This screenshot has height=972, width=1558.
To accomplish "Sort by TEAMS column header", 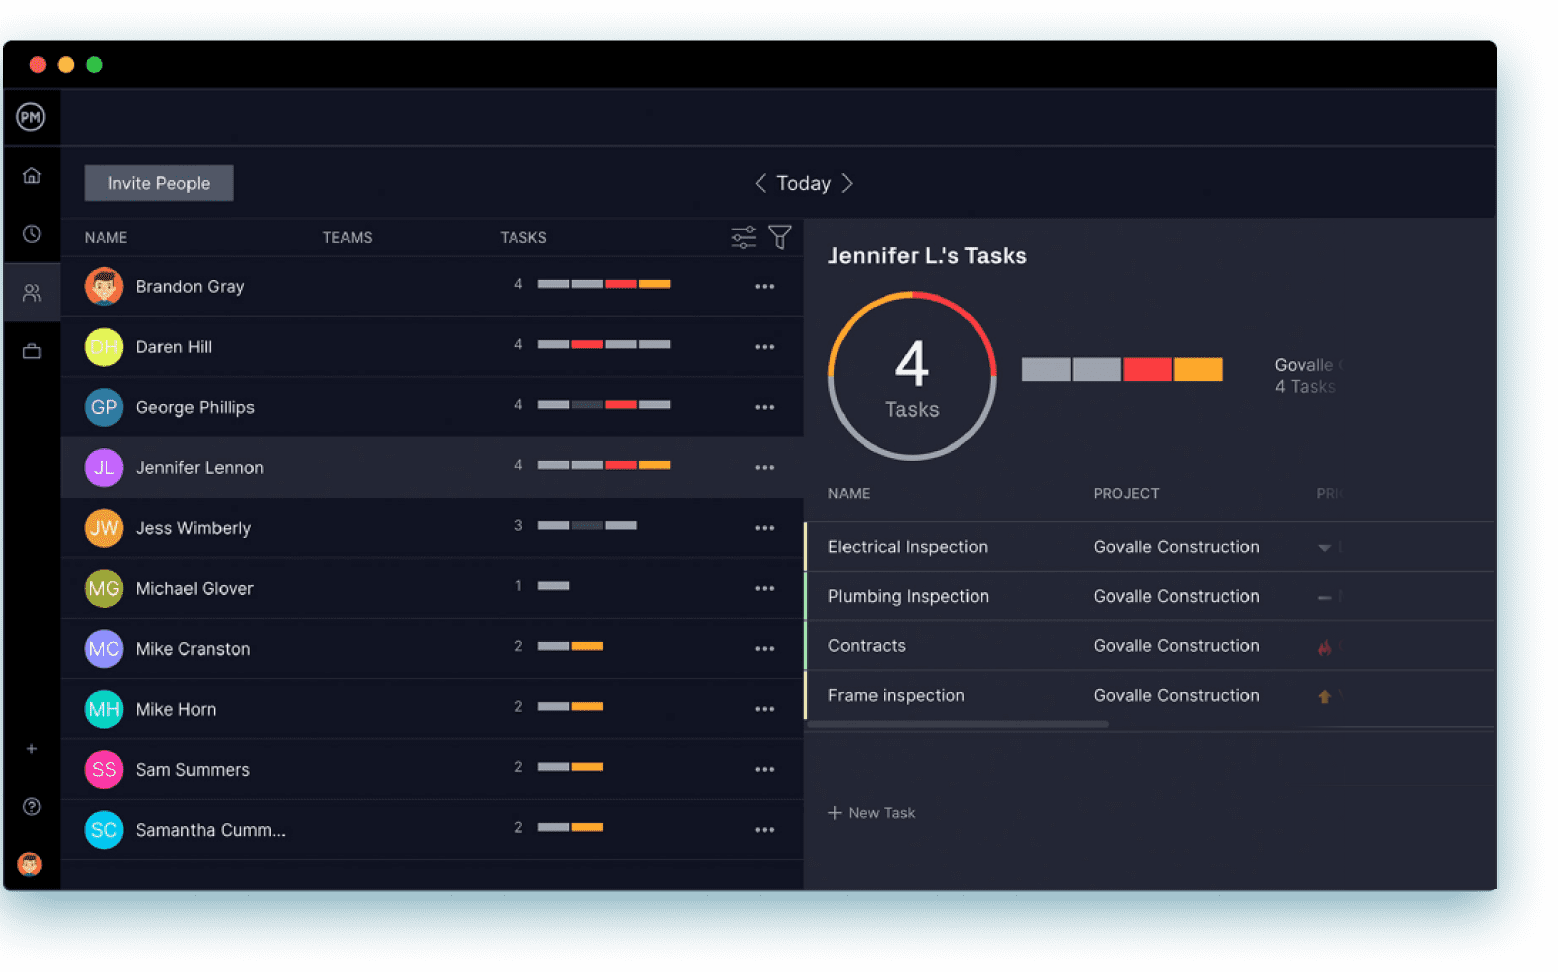I will 347,238.
